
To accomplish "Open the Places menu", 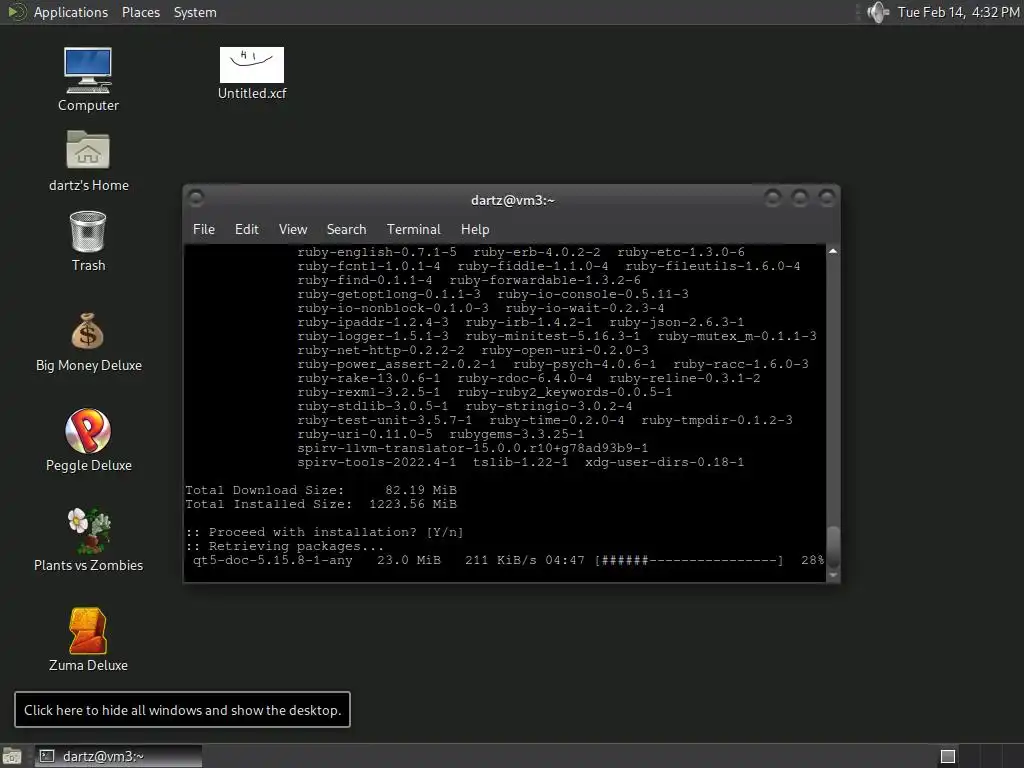I will pyautogui.click(x=140, y=12).
